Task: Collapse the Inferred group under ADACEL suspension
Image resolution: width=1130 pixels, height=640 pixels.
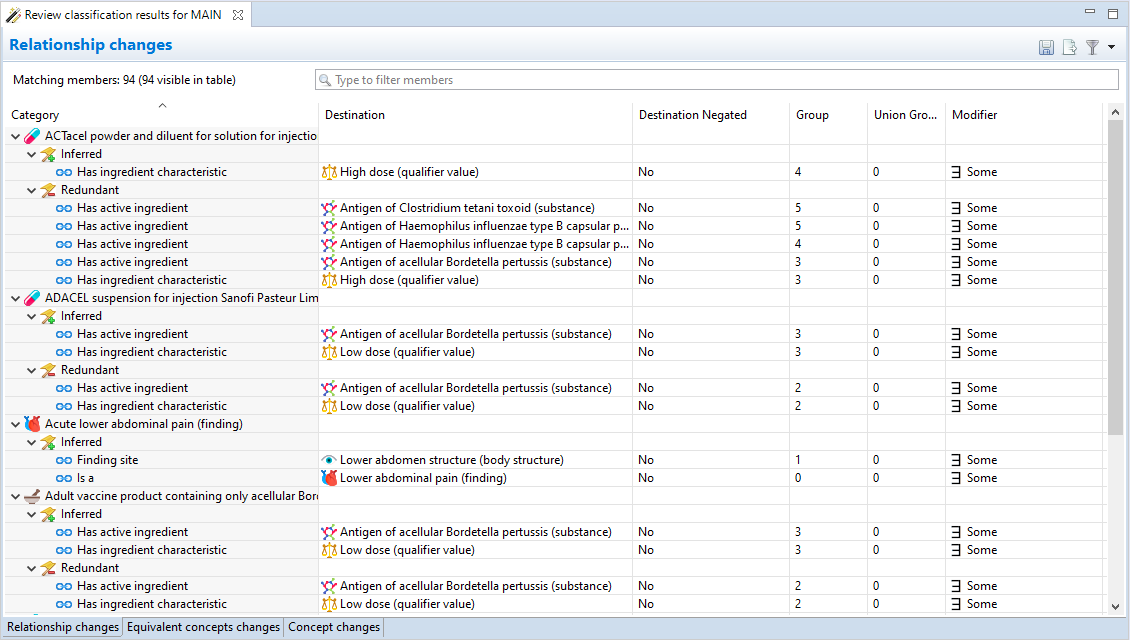Action: point(31,316)
